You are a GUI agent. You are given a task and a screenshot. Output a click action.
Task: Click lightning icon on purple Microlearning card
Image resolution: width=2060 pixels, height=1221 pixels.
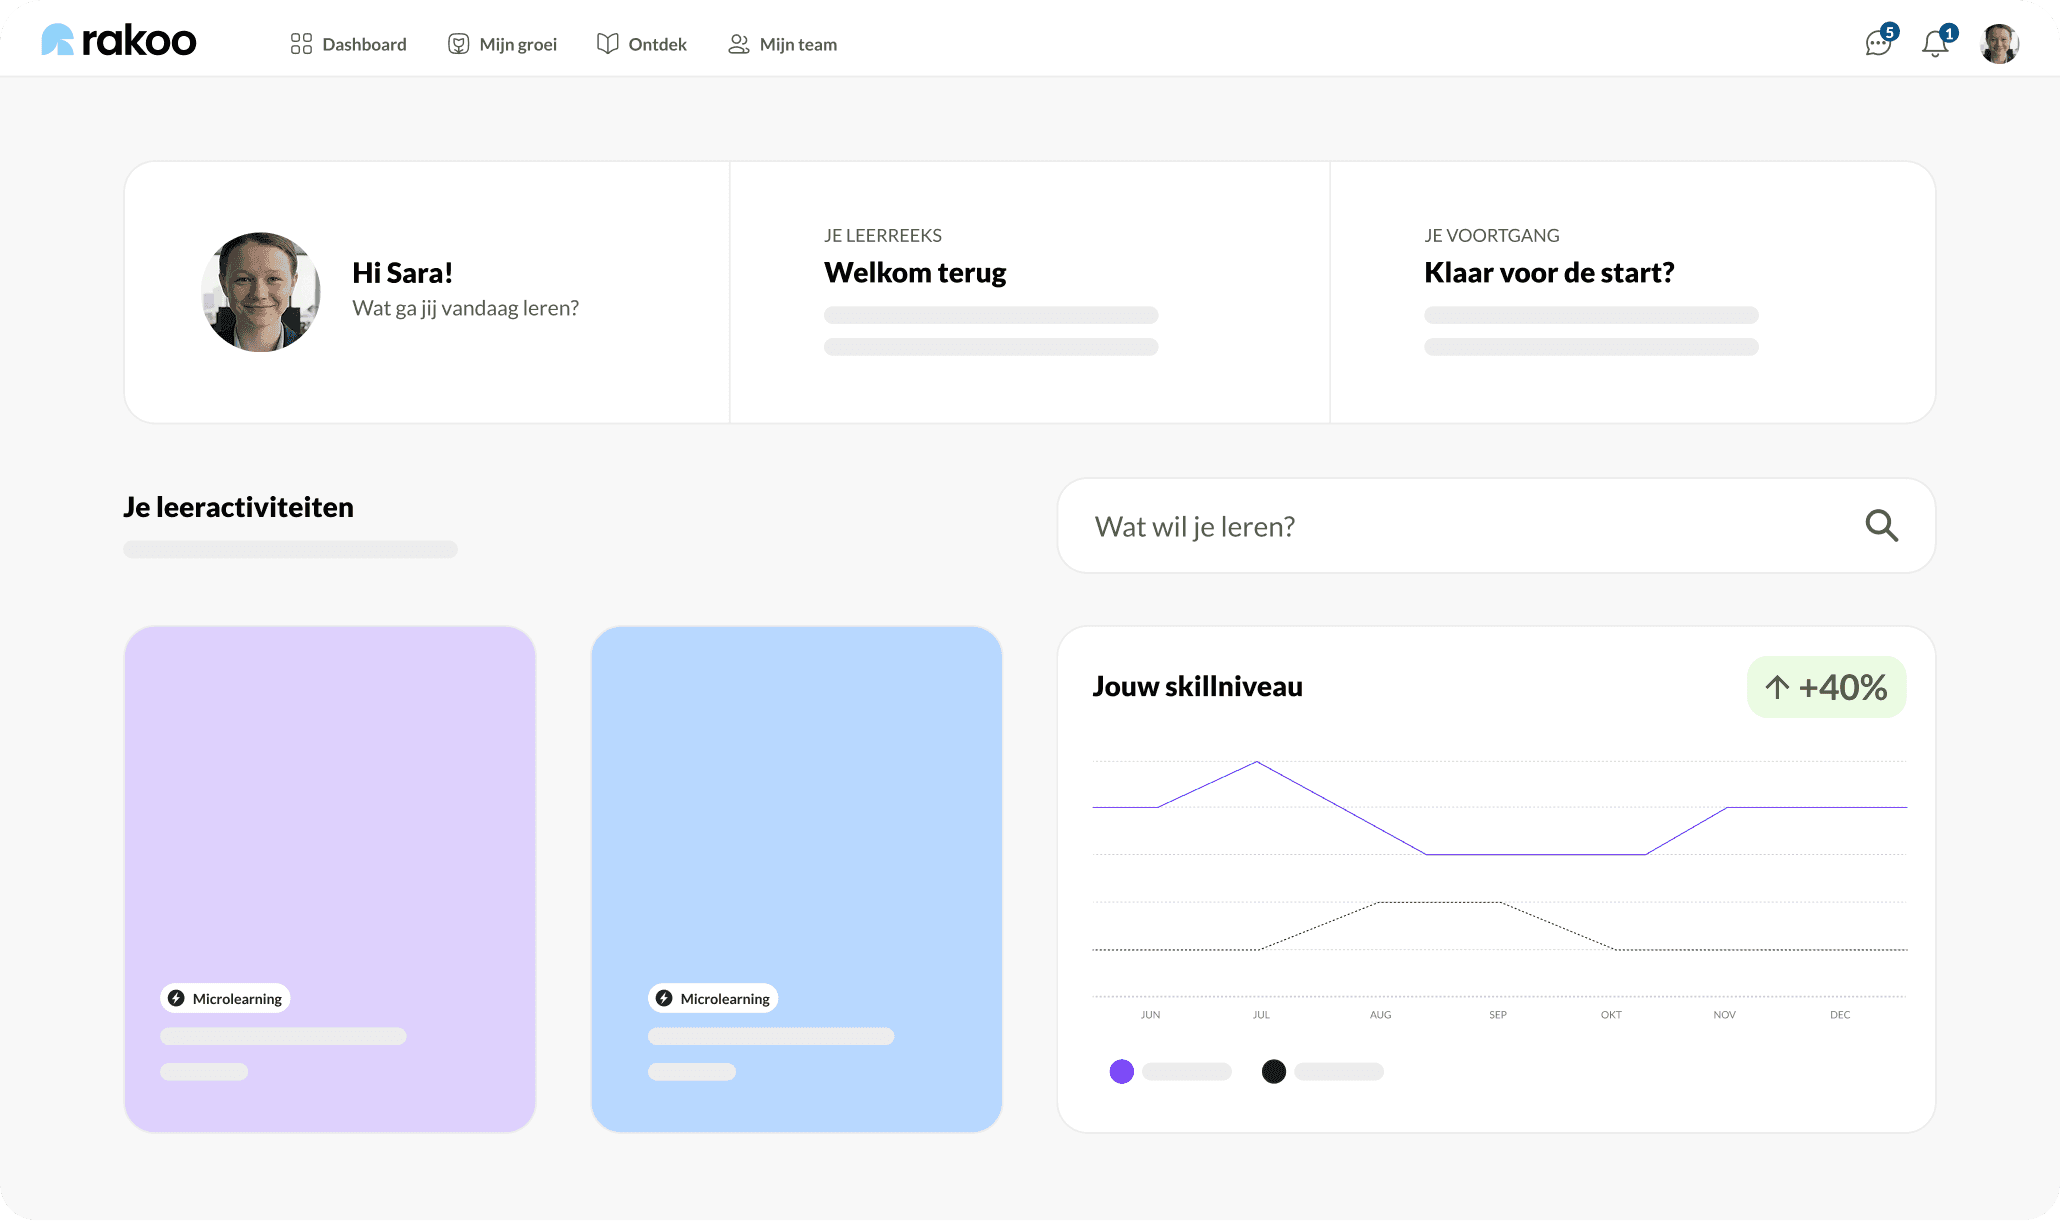(x=176, y=998)
